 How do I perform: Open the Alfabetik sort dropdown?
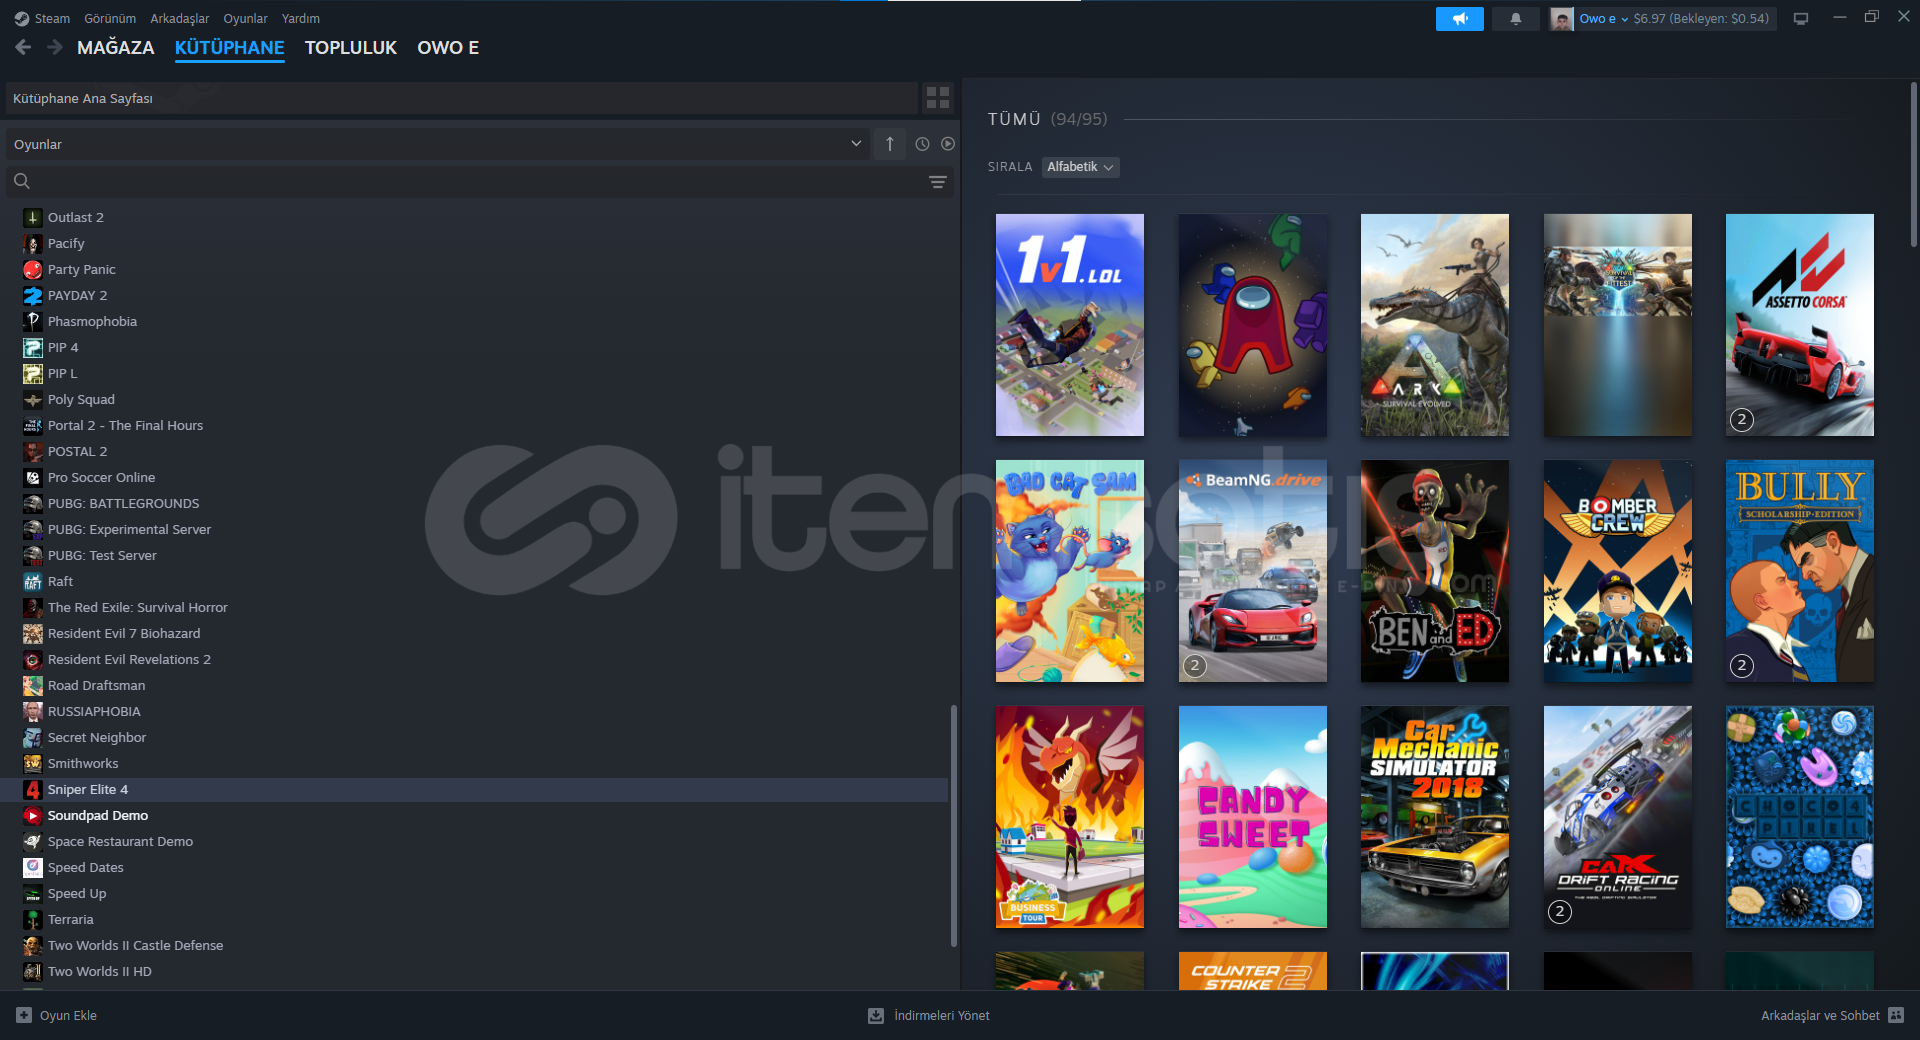click(1080, 167)
